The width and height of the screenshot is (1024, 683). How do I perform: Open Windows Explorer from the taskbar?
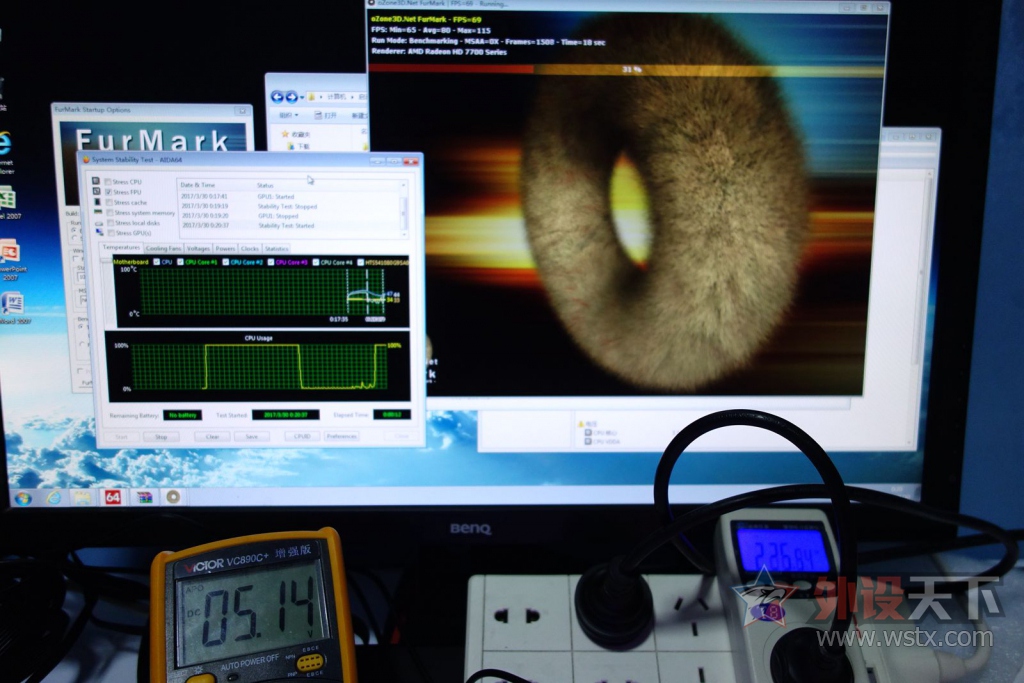point(83,498)
